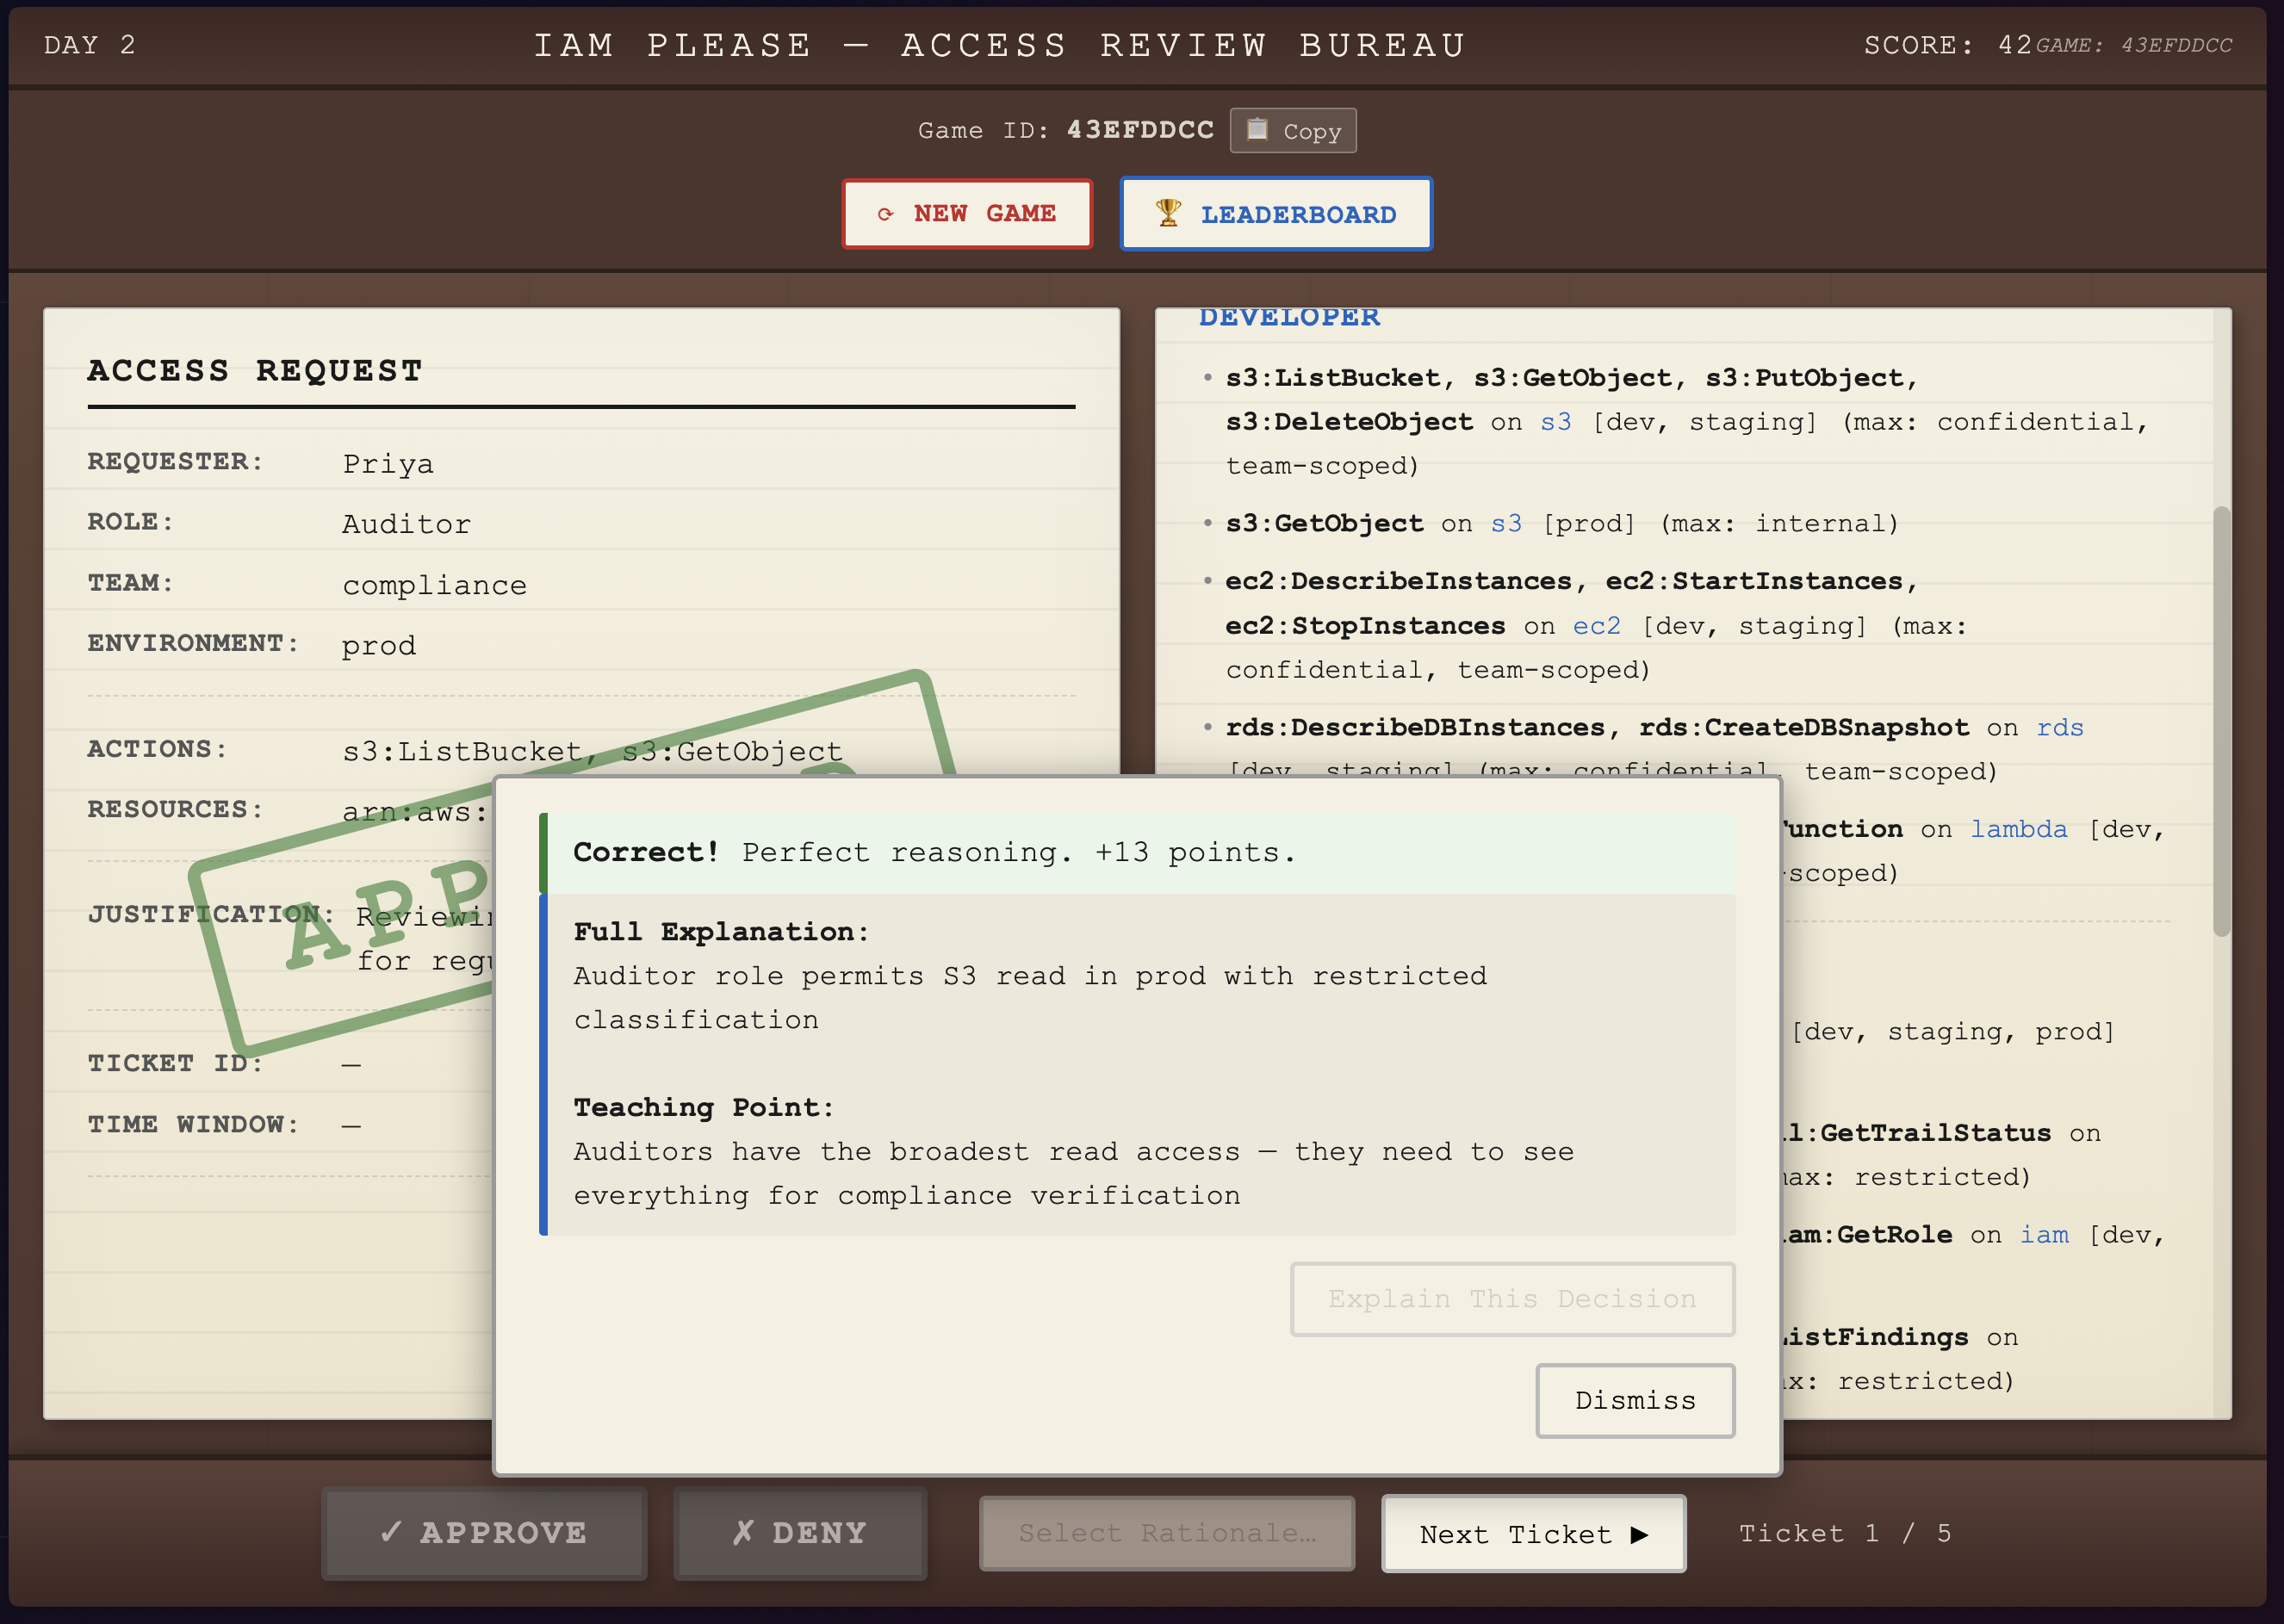Click the Game ID 43EFDDCC text
Viewport: 2284px width, 1624px height.
coord(1140,130)
